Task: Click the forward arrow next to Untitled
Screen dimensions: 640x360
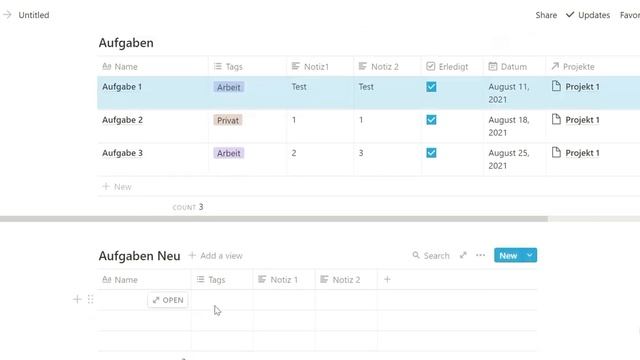Action: point(7,15)
